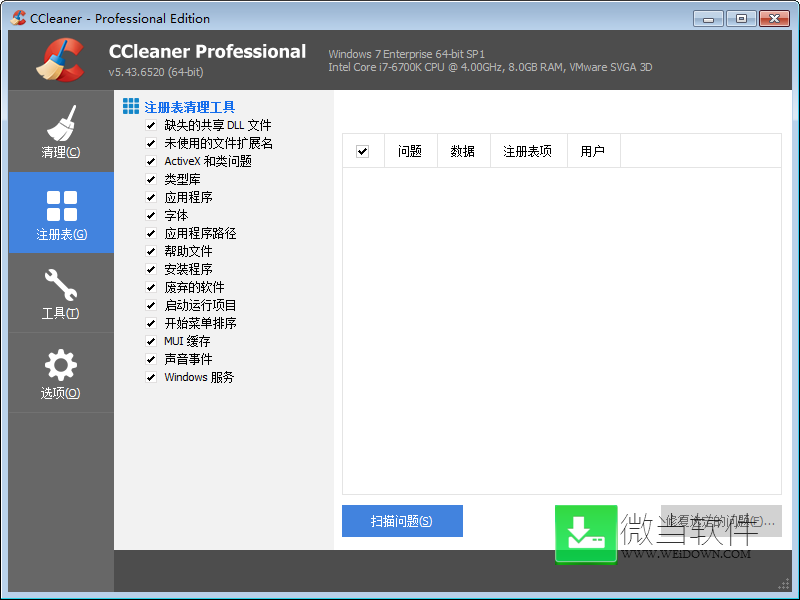
Task: Click the CCleaner logo in header
Action: tap(60, 59)
